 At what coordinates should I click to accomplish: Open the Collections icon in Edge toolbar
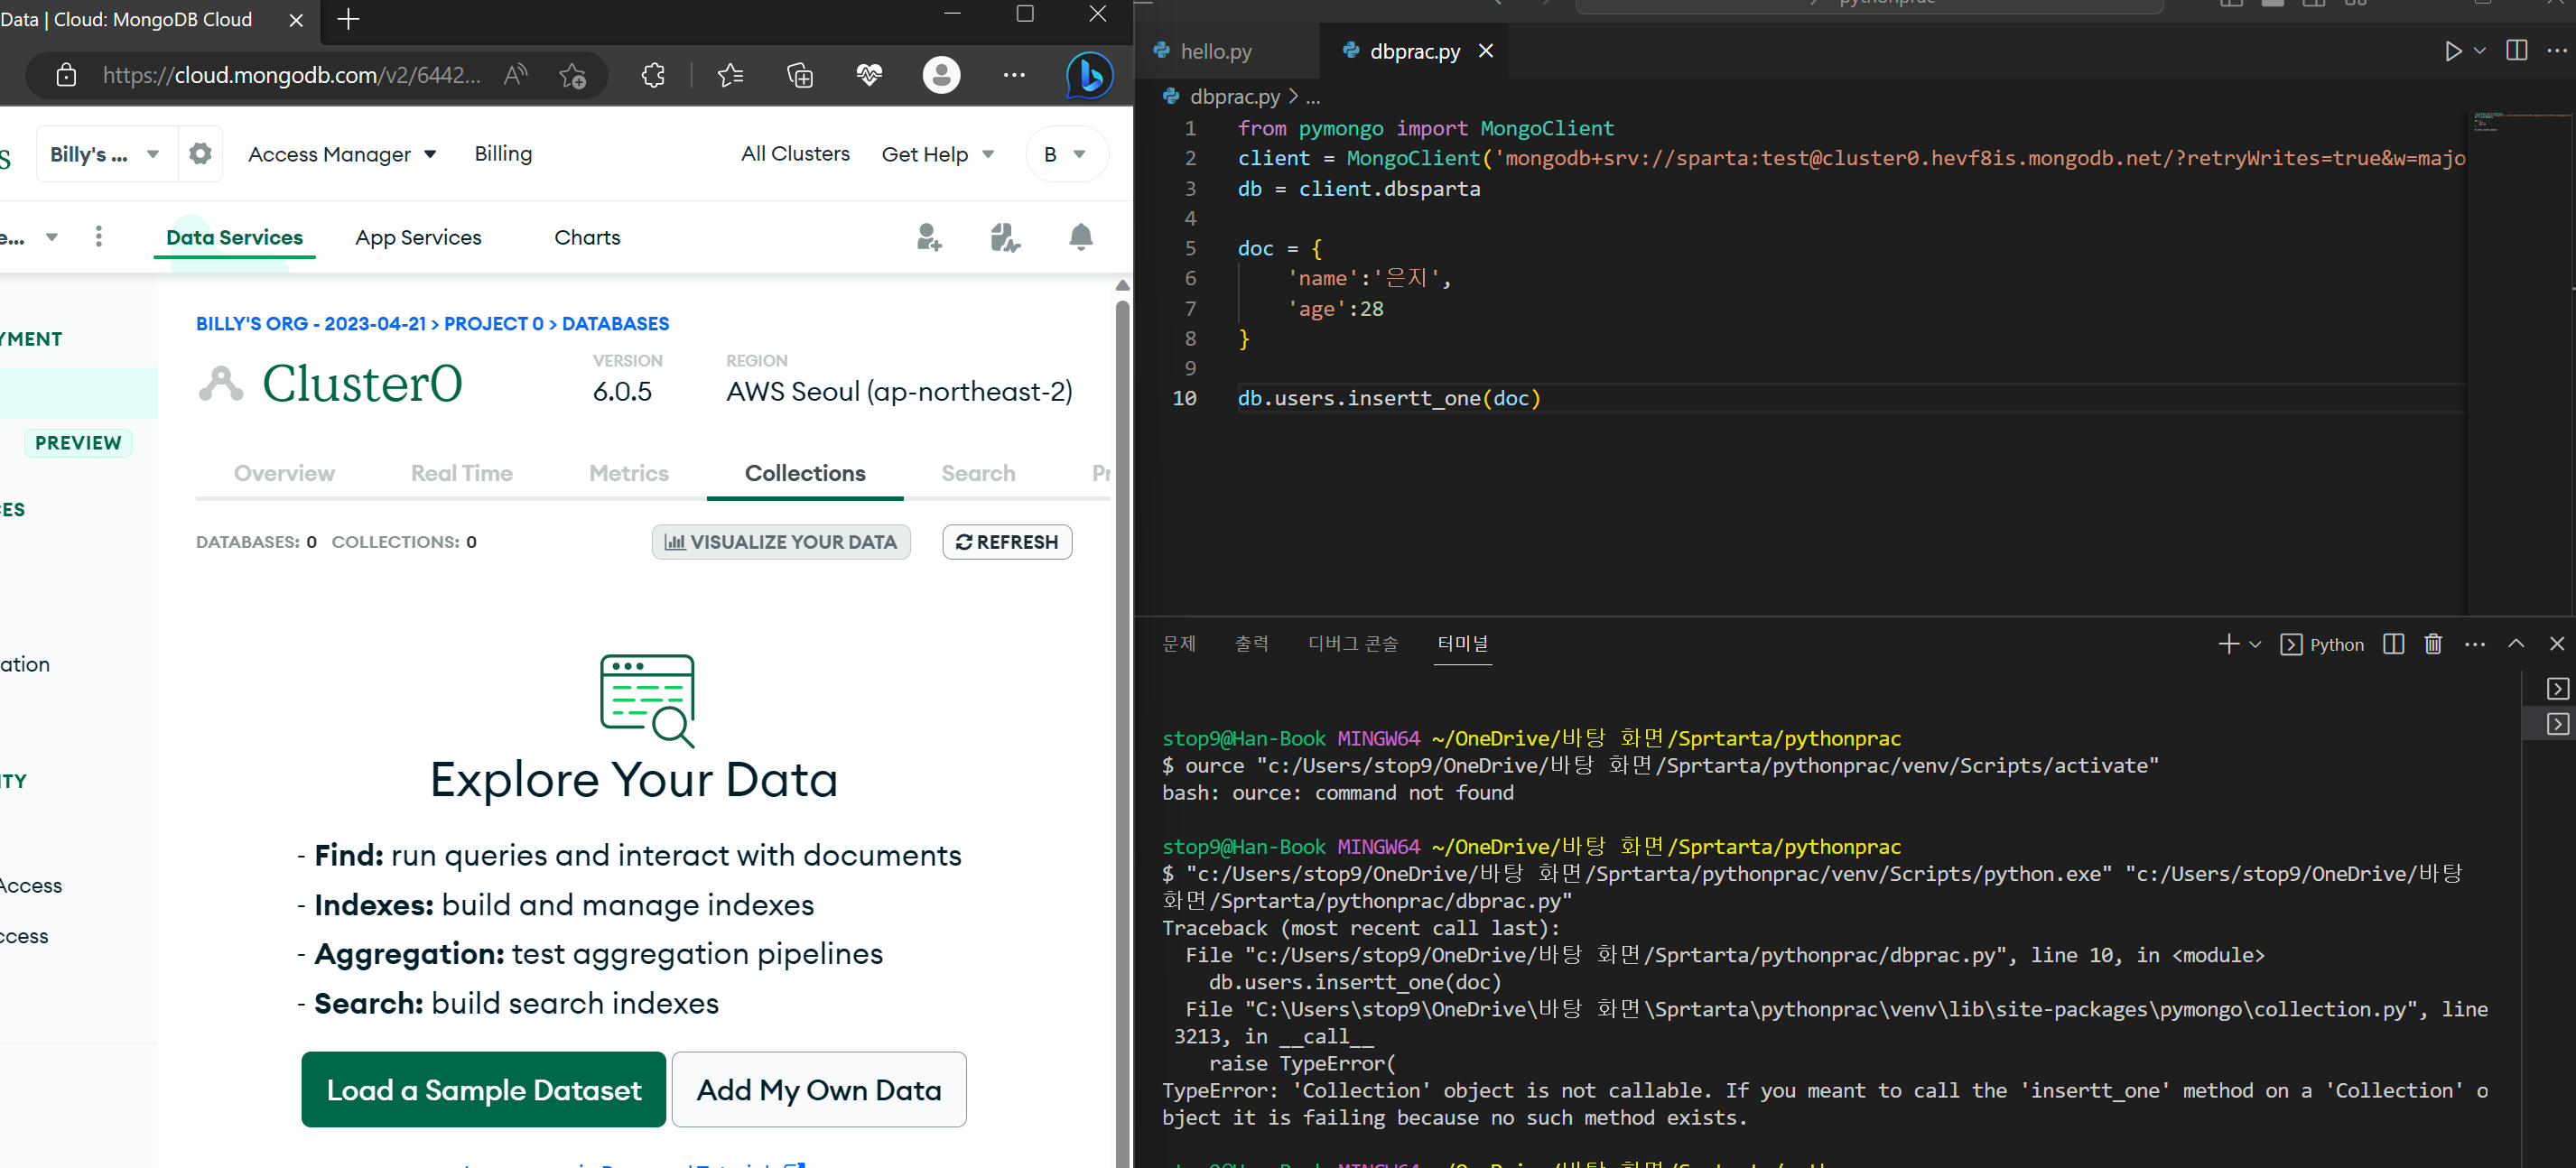coord(800,75)
